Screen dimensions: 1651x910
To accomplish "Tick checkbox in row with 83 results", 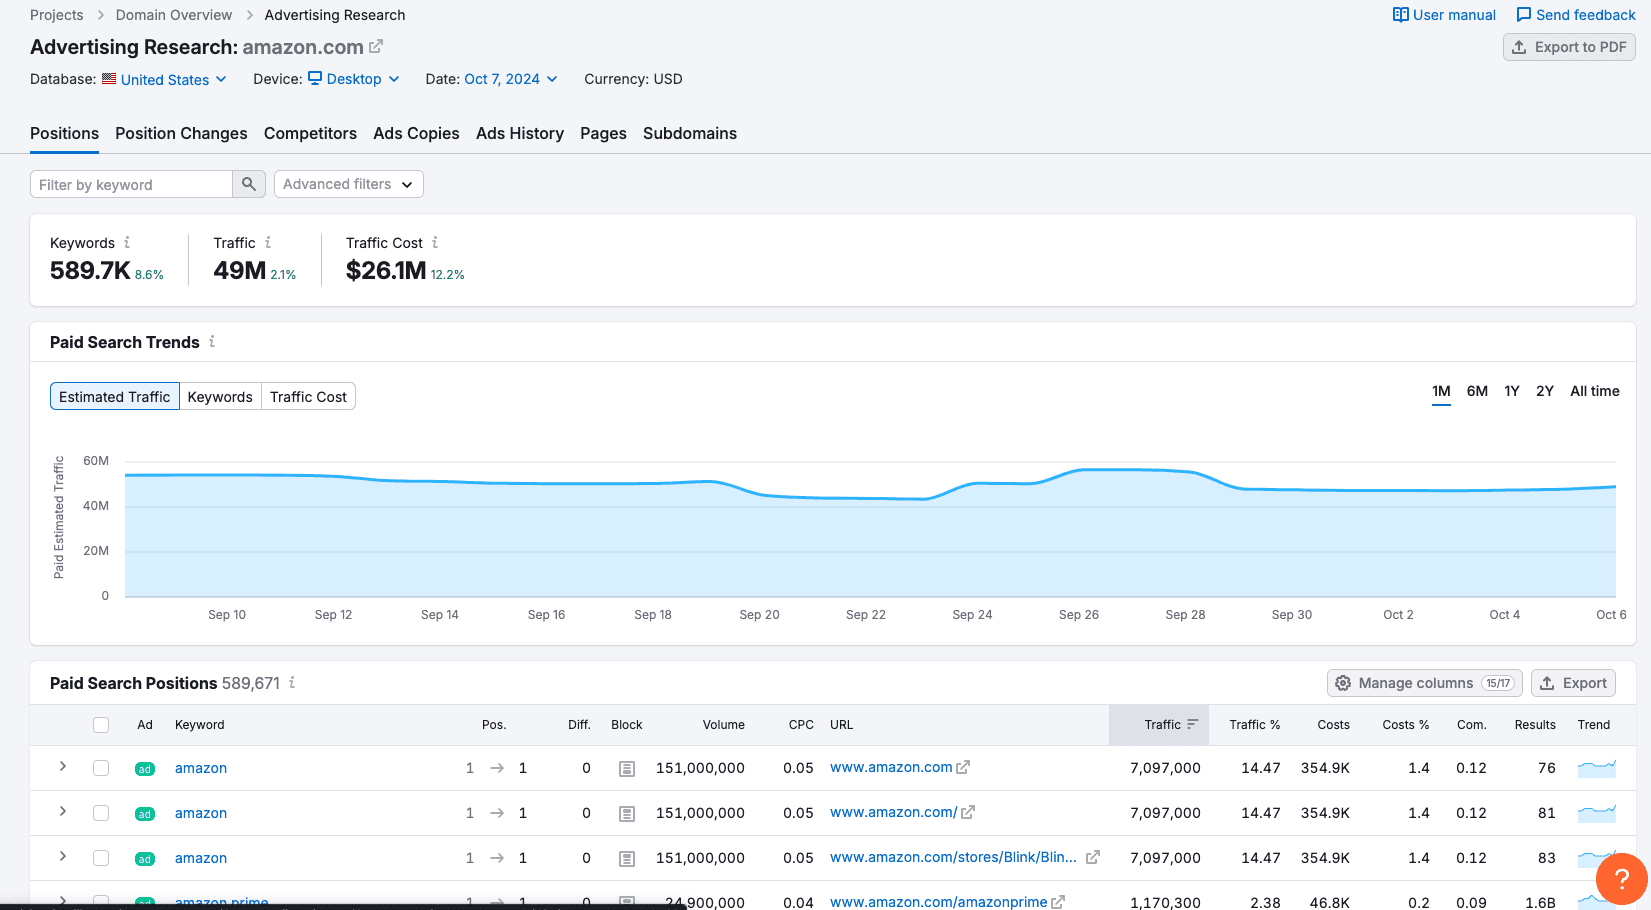I will [x=101, y=858].
